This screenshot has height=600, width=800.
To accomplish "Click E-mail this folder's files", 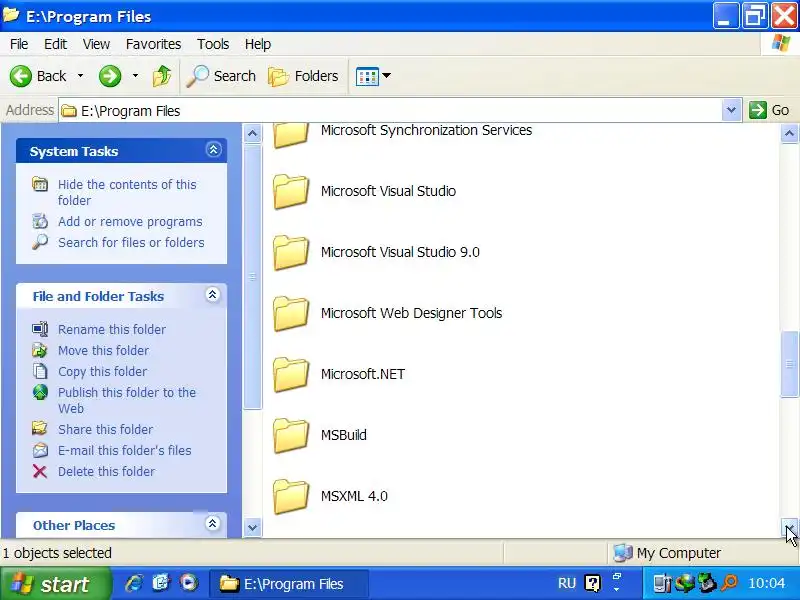I will click(124, 451).
